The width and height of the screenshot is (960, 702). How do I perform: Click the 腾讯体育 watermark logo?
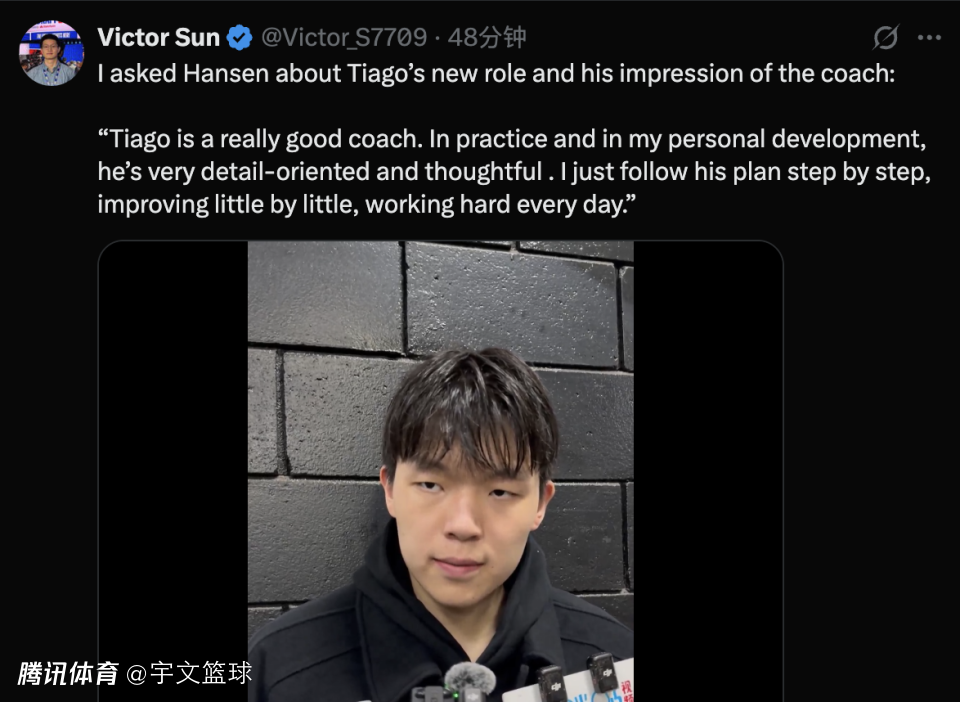68,673
